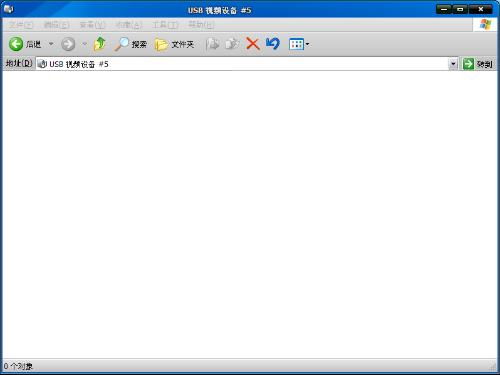The width and height of the screenshot is (500, 375).
Task: Click the blue Undo arrow icon
Action: pyautogui.click(x=273, y=44)
